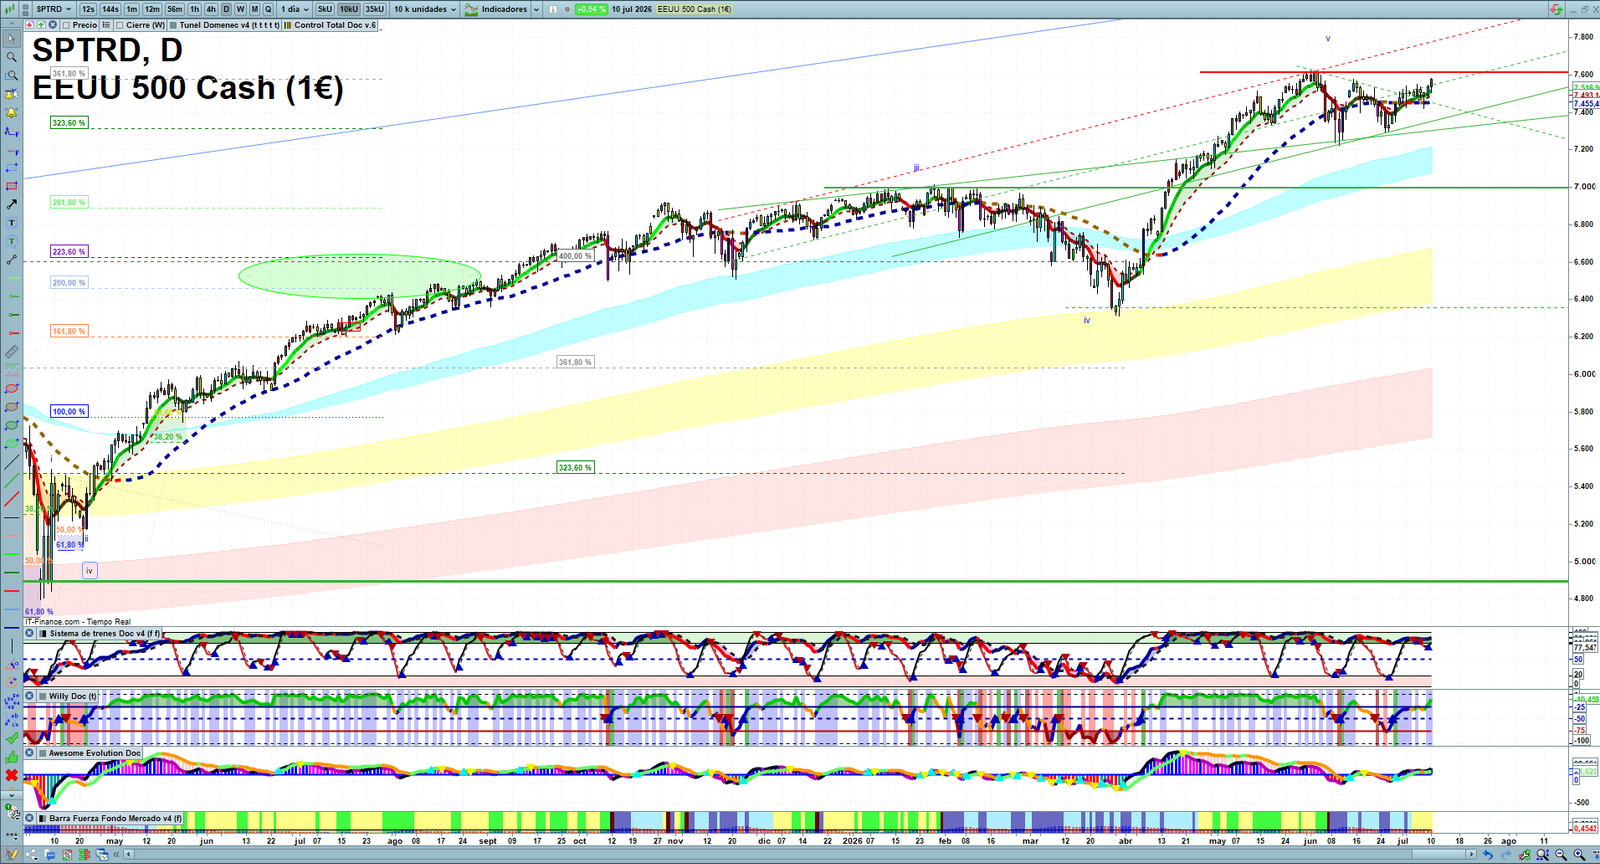Toggle Barra Fuerza Fondo Mercado visibility box
Screen dimensions: 1600x864
pyautogui.click(x=43, y=818)
